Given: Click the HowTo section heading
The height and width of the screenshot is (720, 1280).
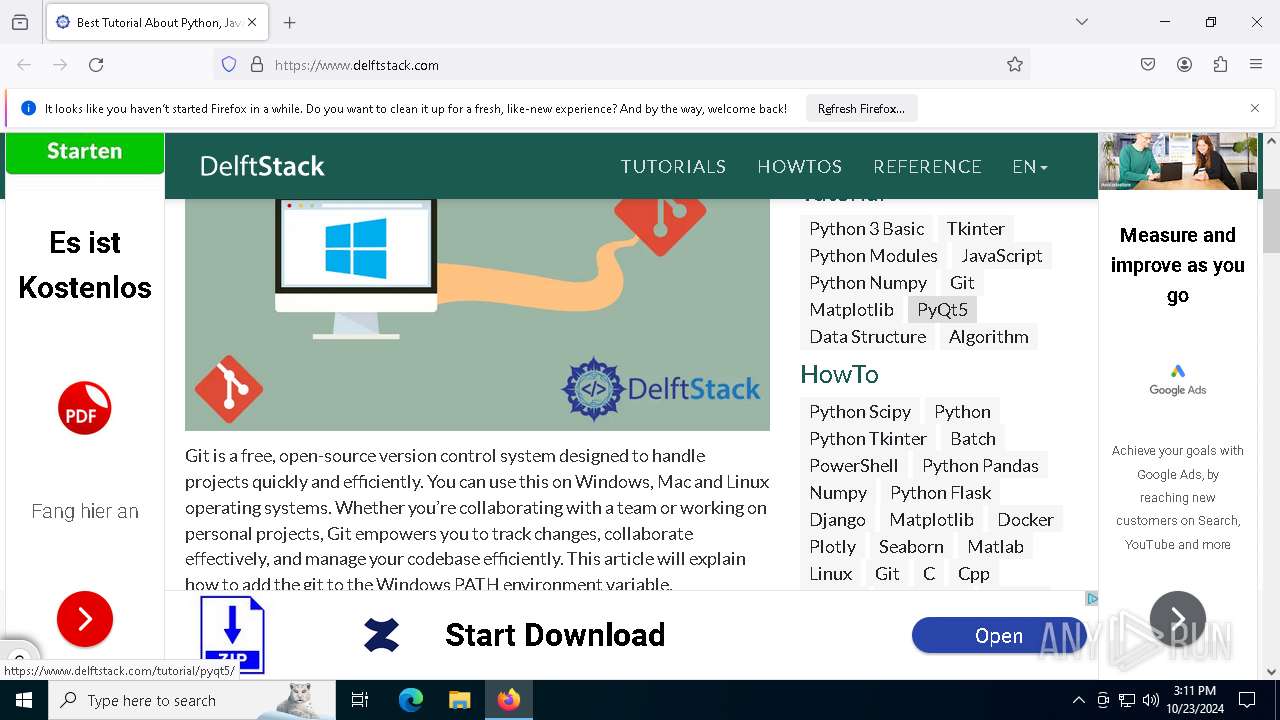Looking at the screenshot, I should click(839, 374).
